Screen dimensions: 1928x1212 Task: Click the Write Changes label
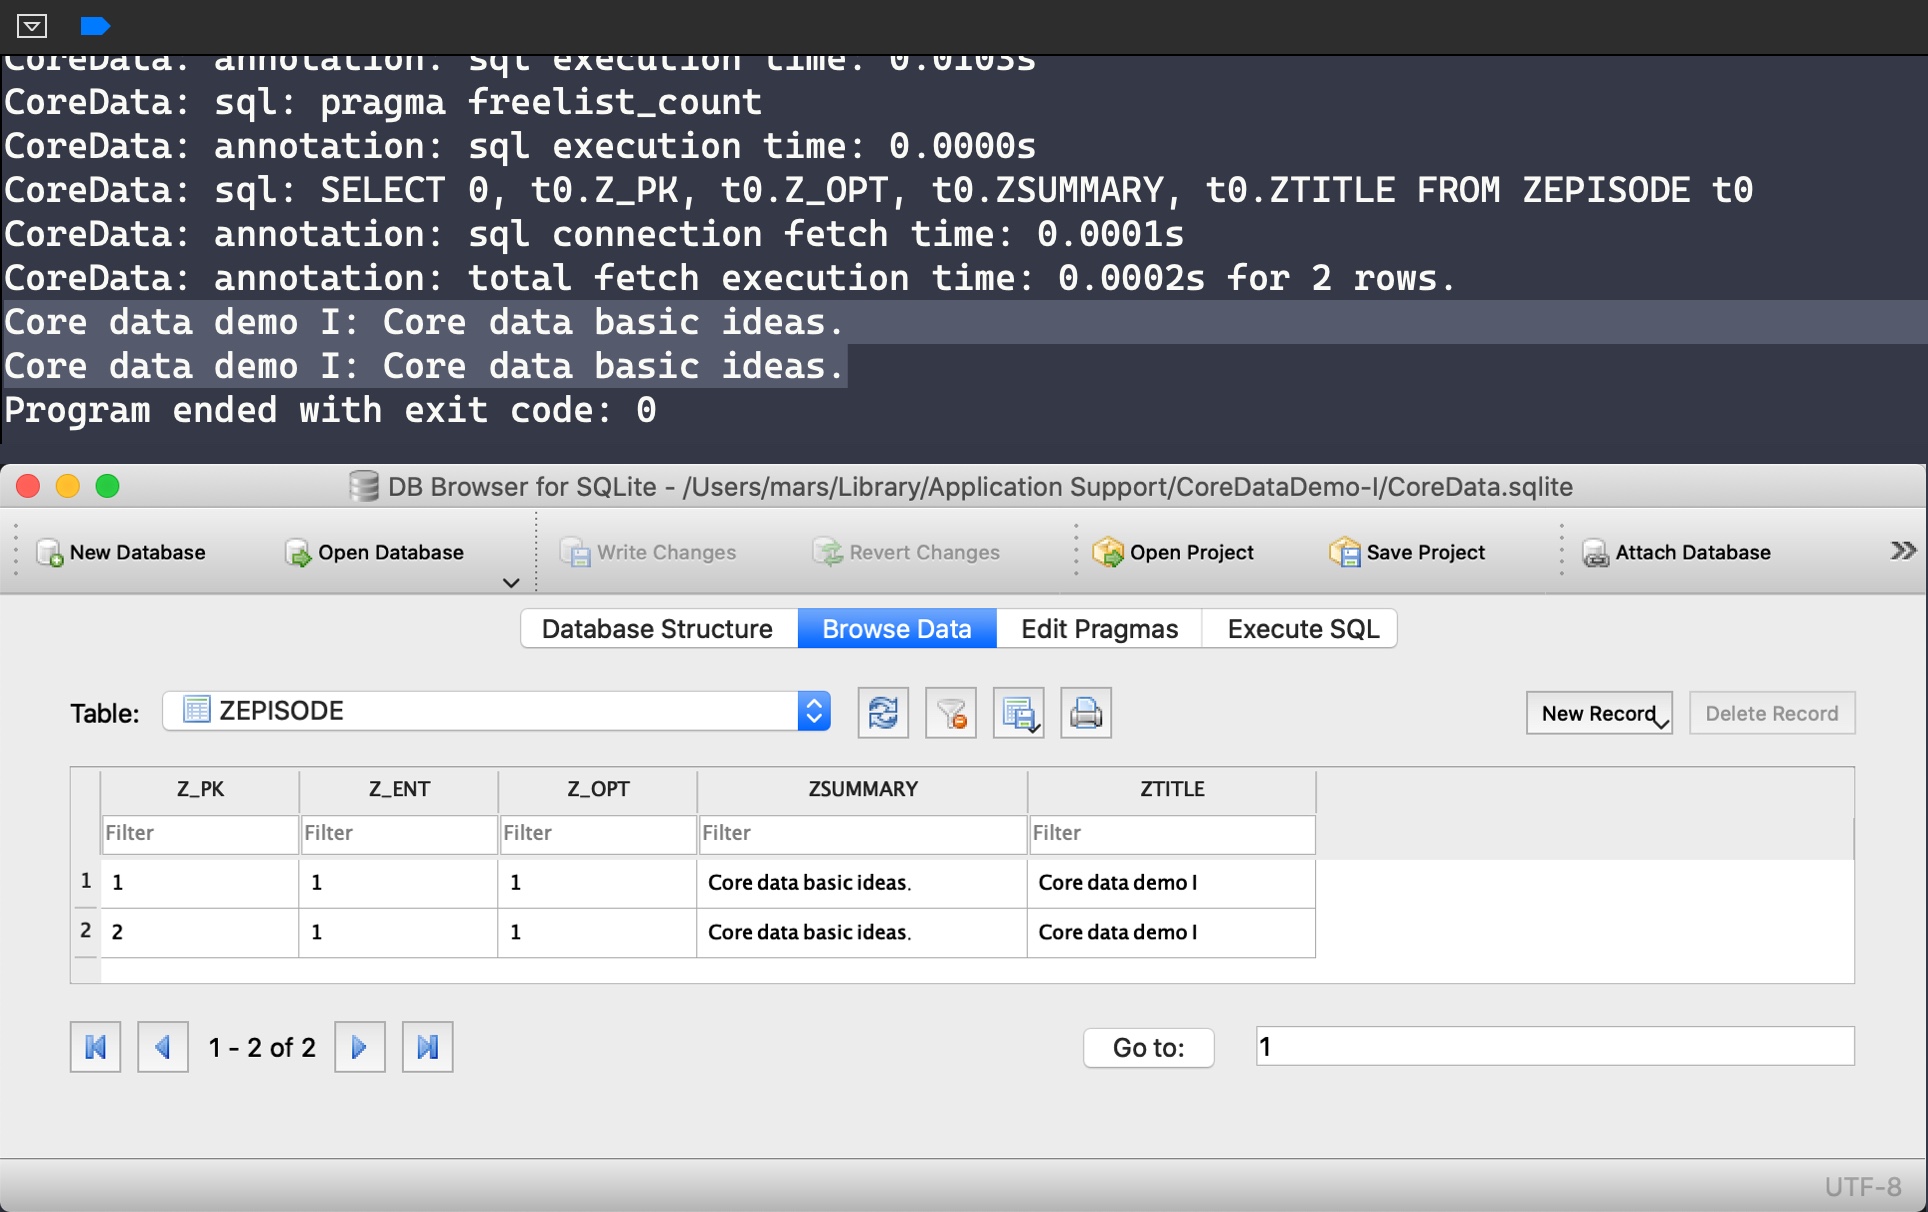pyautogui.click(x=666, y=553)
